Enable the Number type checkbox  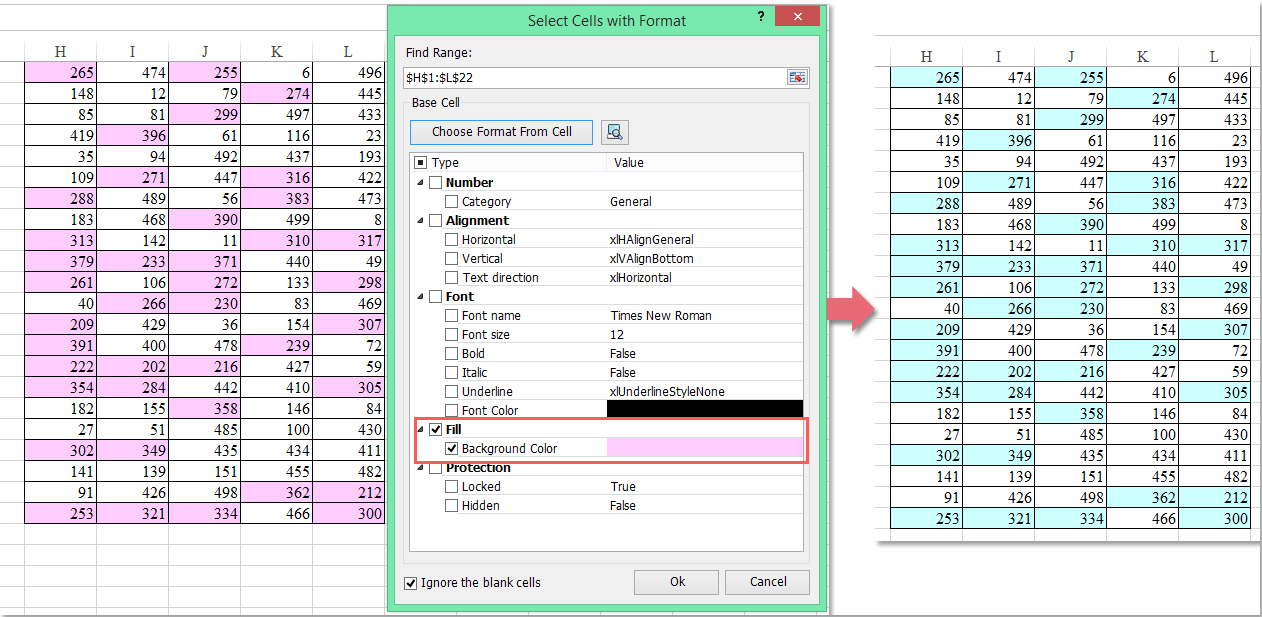(436, 182)
